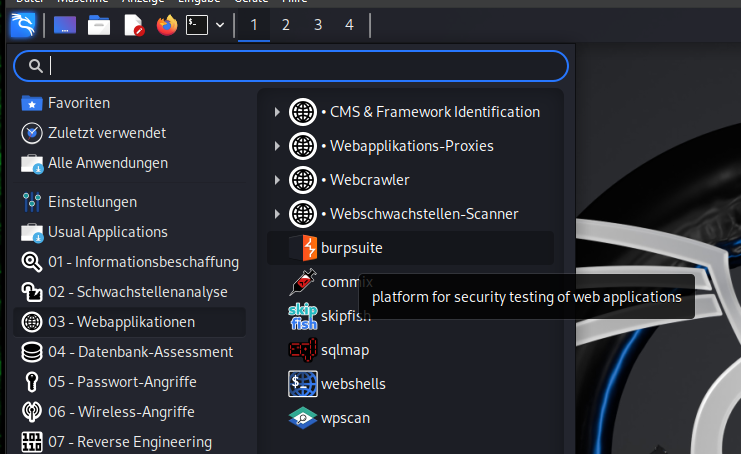
Task: Click the Webapplikationen globe icon in sidebar
Action: [32, 322]
